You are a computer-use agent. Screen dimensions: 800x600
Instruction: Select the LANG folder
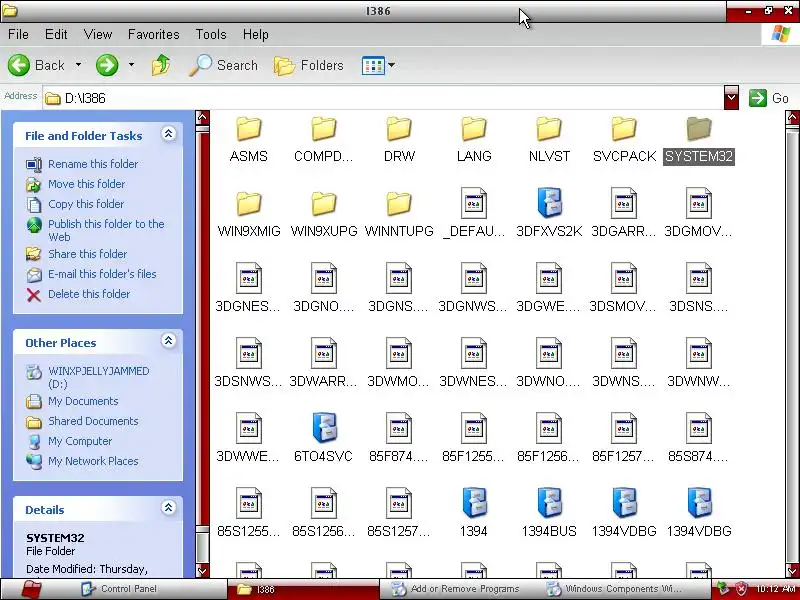point(474,139)
